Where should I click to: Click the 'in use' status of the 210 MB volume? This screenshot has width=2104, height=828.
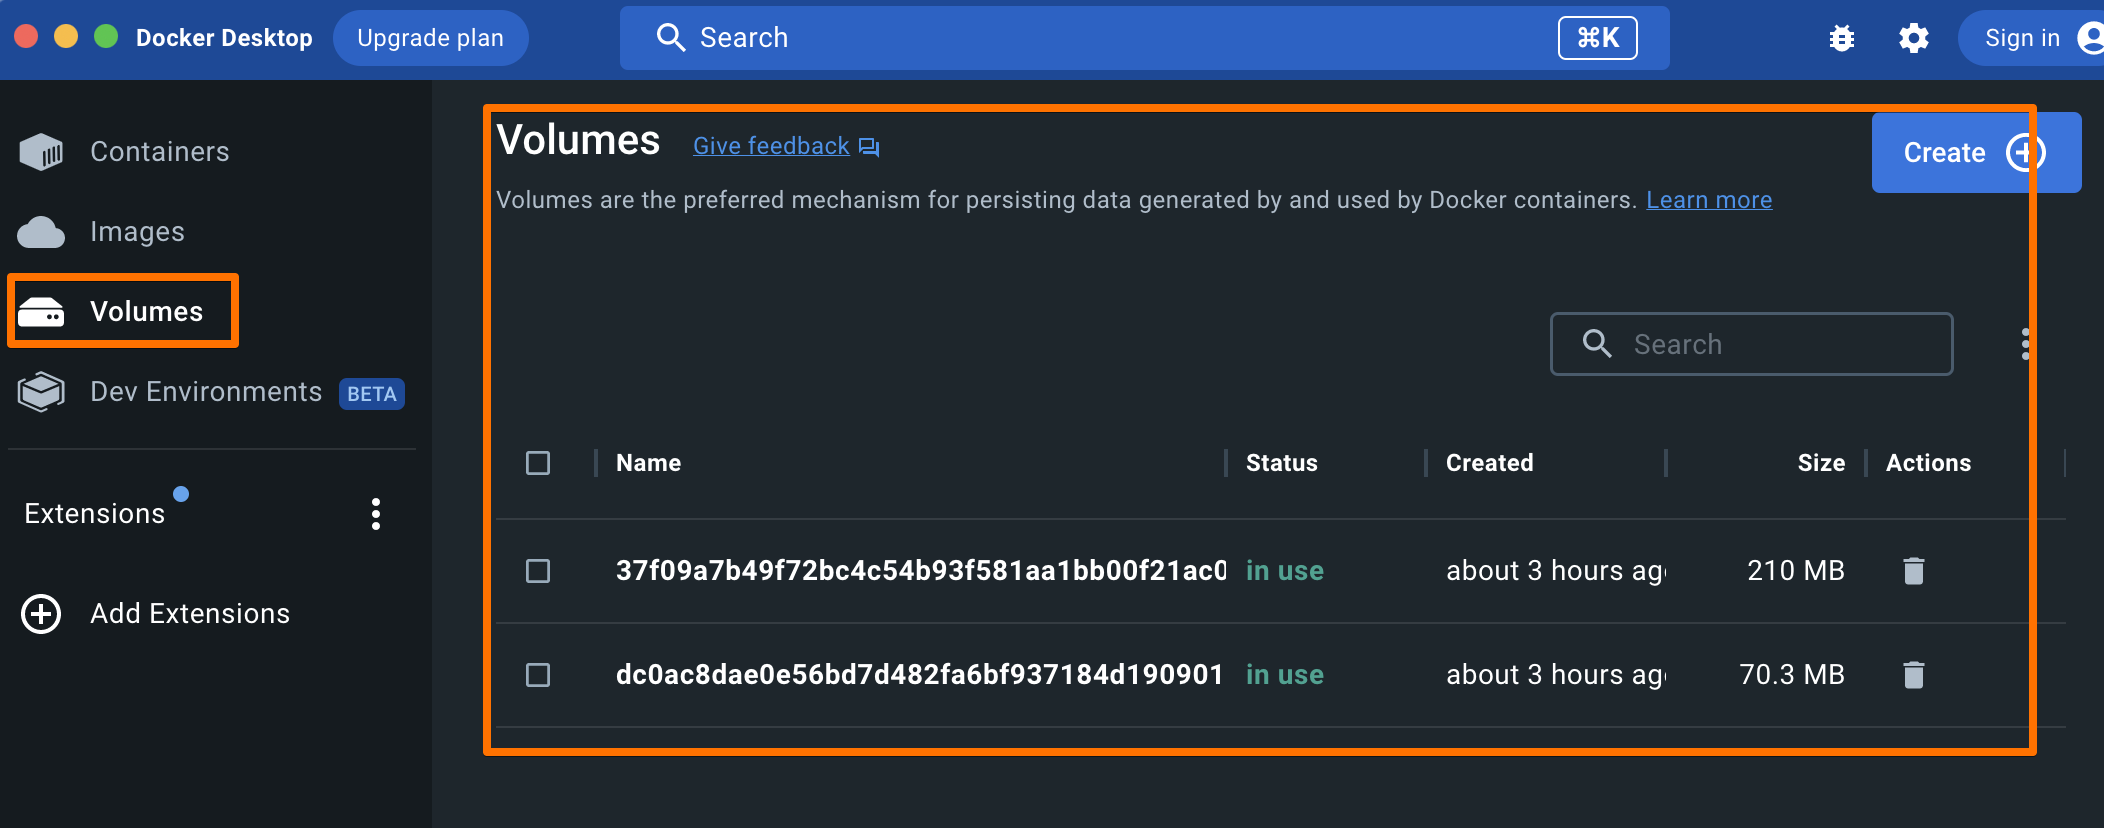click(1284, 571)
